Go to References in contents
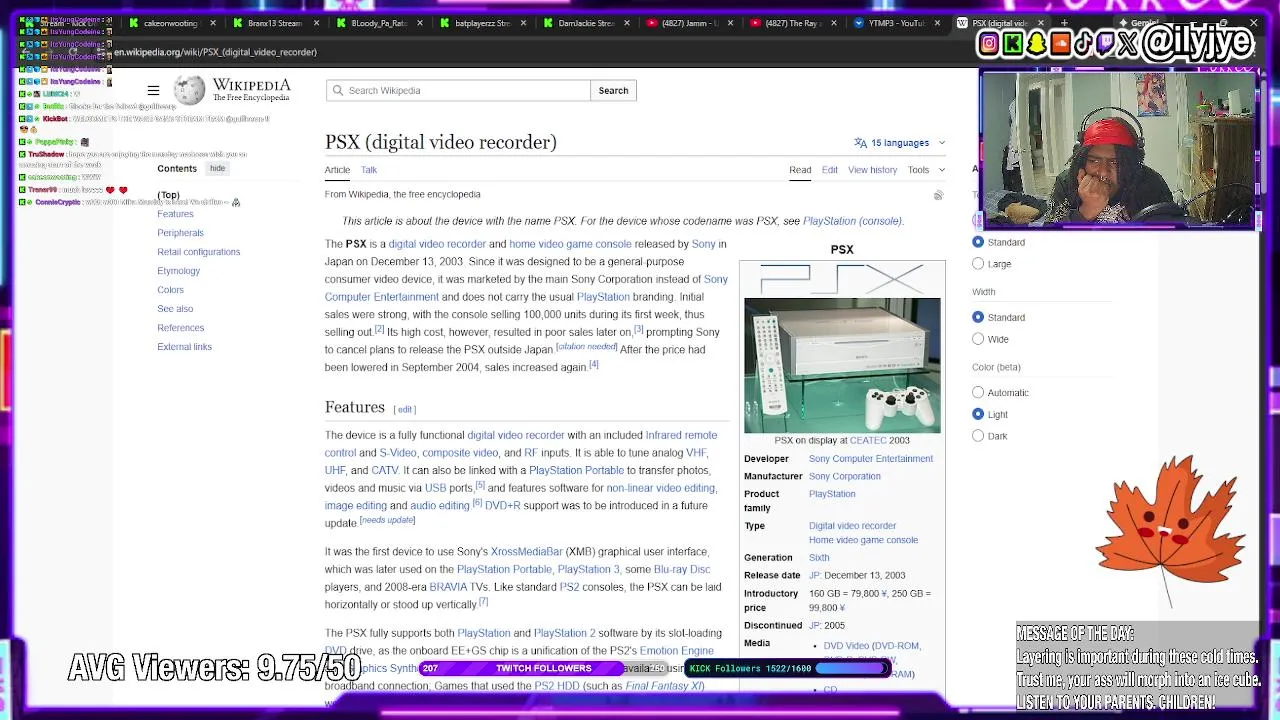Screen dimensions: 1280x720 180,328
